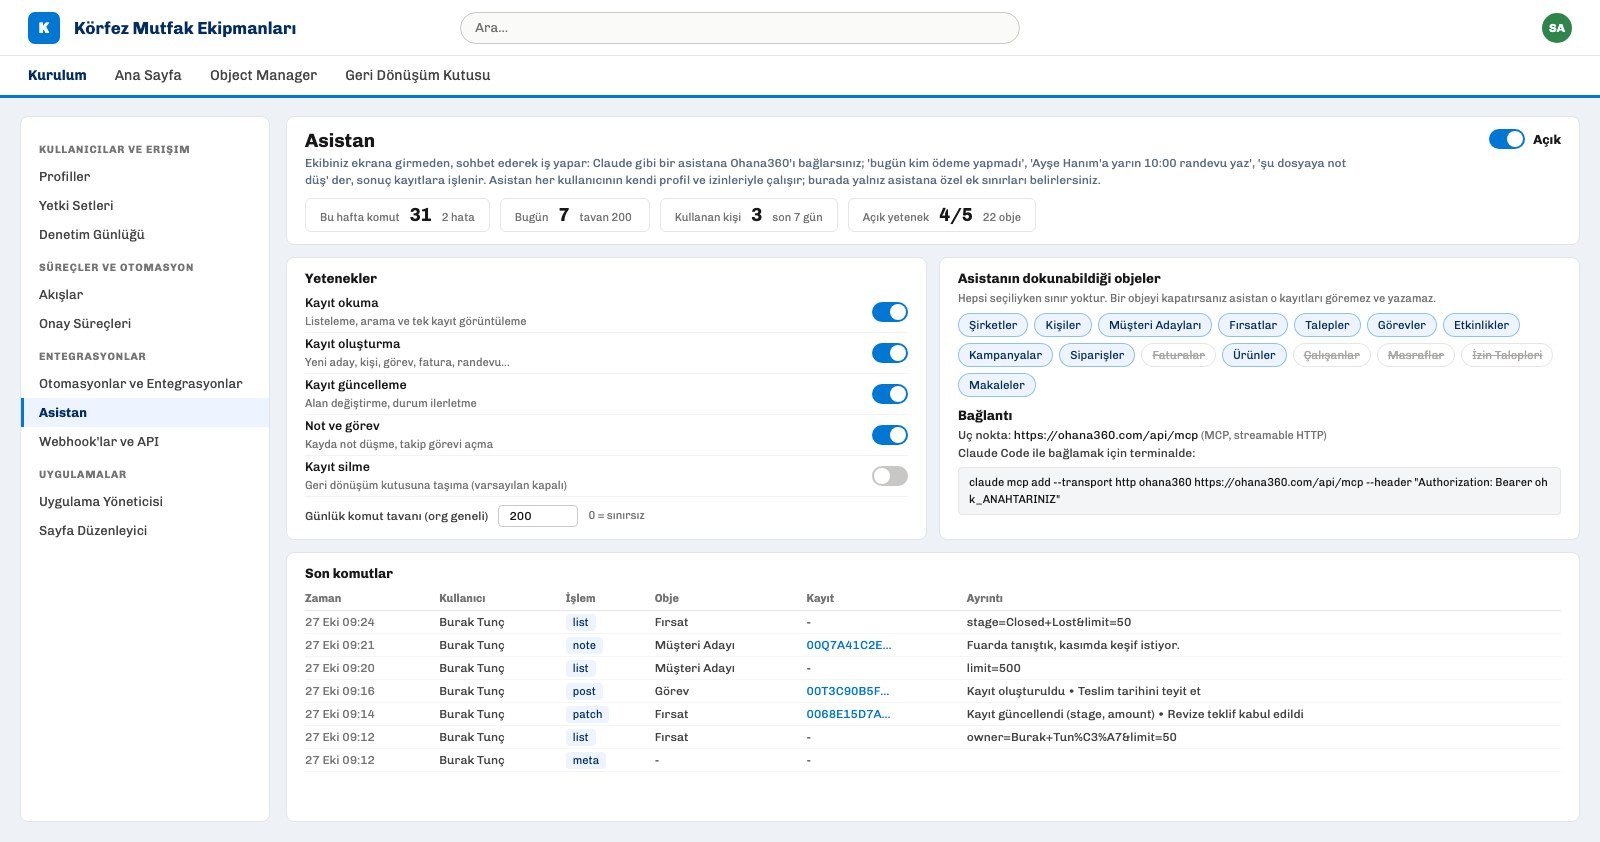Open Webhook'lar ve API page
The height and width of the screenshot is (842, 1600).
[x=145, y=442]
